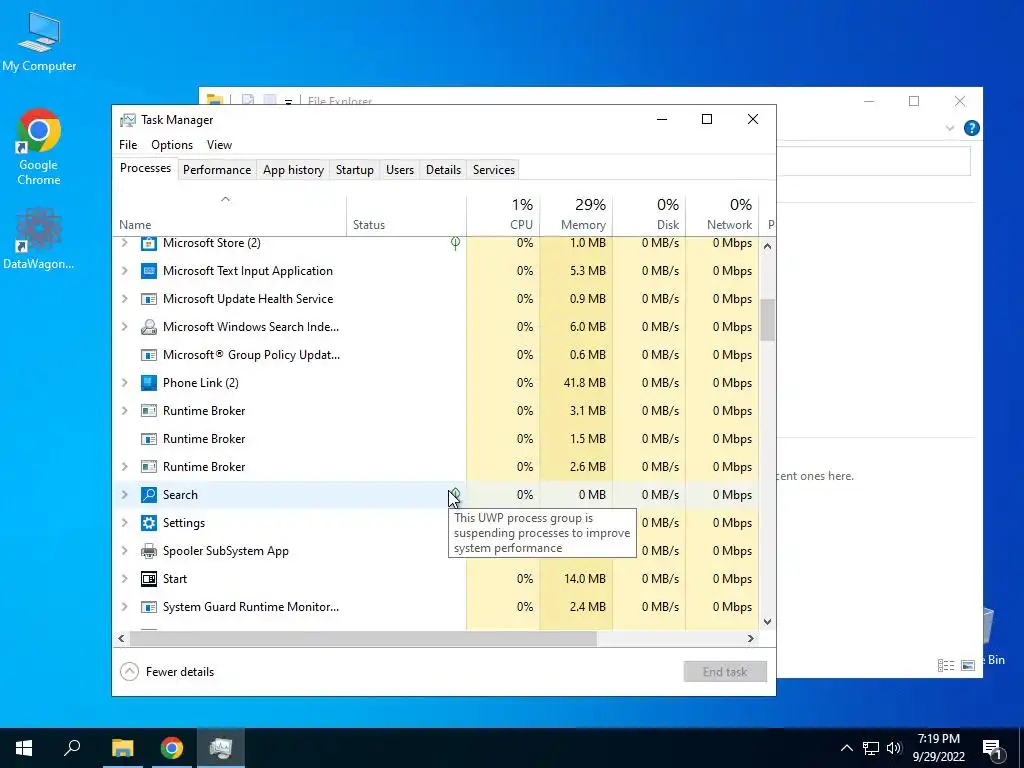The image size is (1024, 768).
Task: Open the network icon in the system tray
Action: [x=871, y=748]
